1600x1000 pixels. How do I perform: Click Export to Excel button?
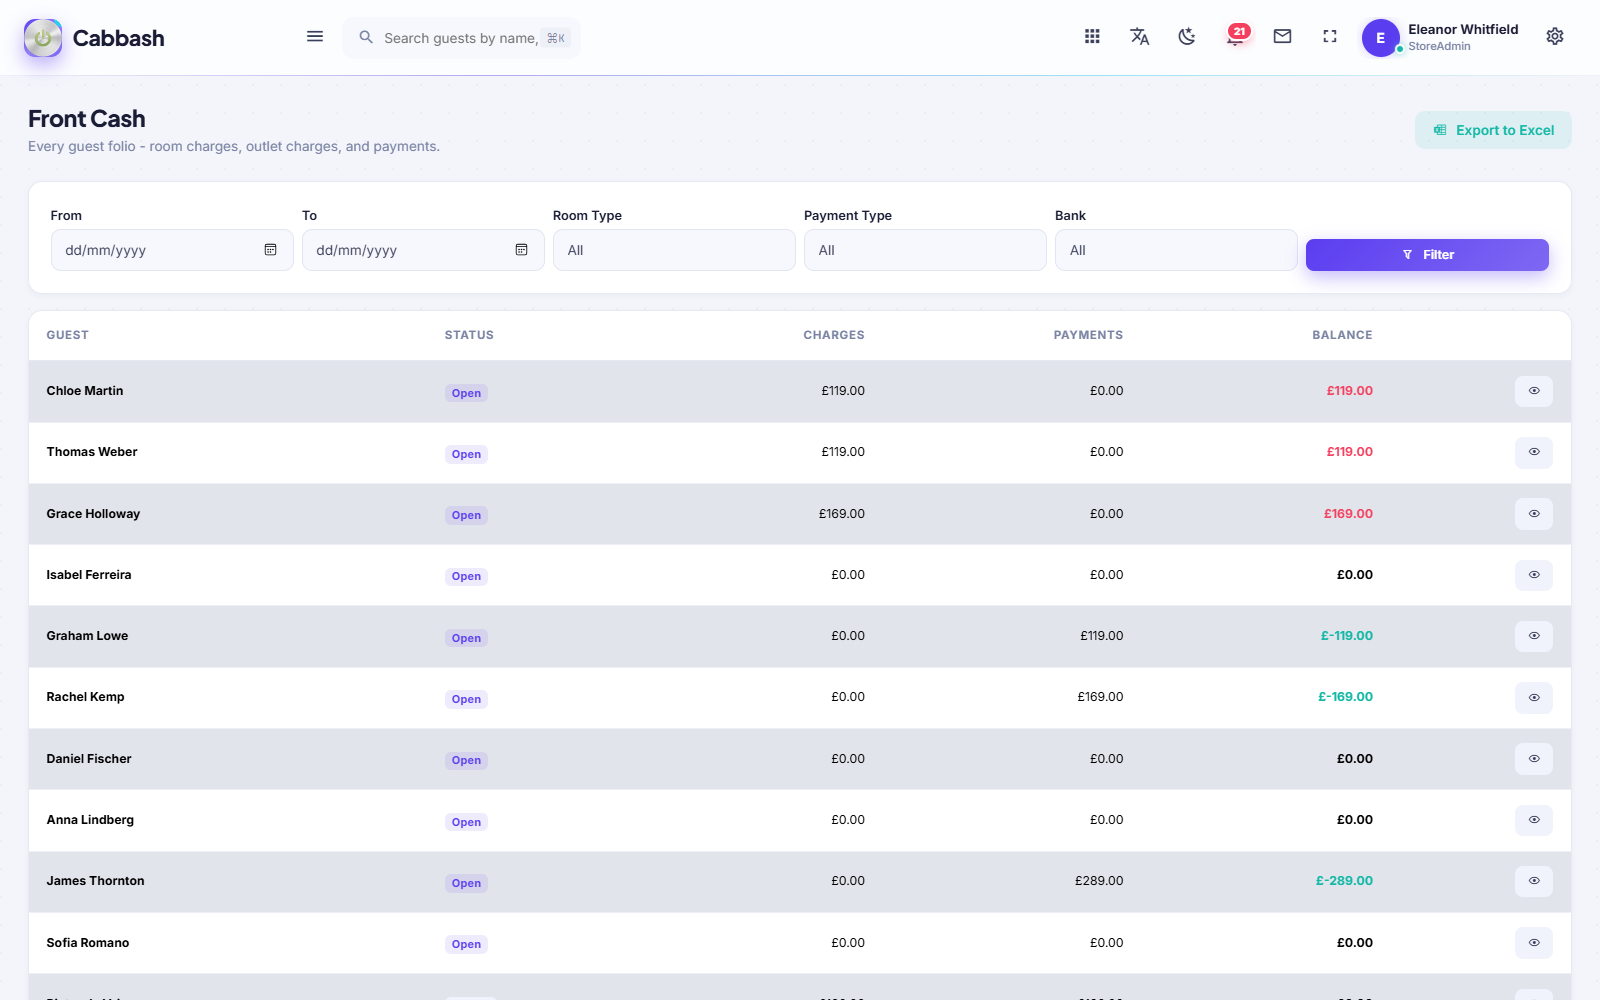click(1493, 130)
